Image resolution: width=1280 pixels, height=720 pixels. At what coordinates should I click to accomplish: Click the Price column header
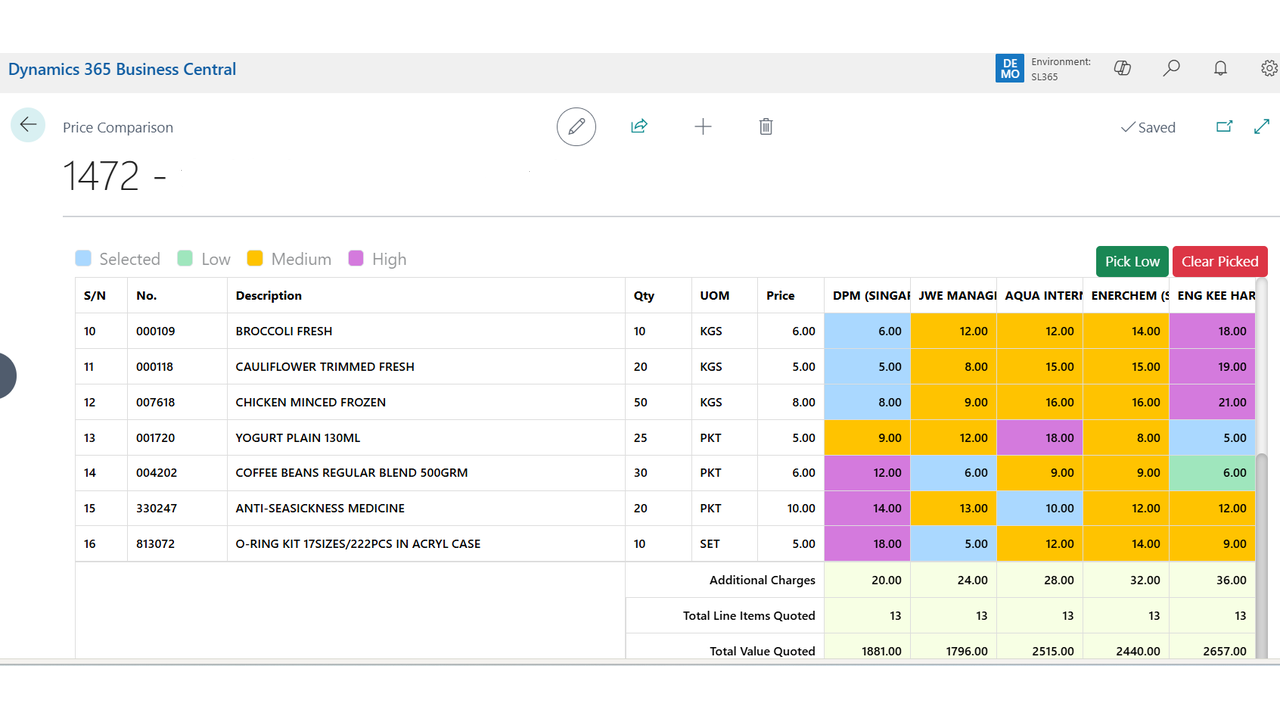(x=791, y=295)
